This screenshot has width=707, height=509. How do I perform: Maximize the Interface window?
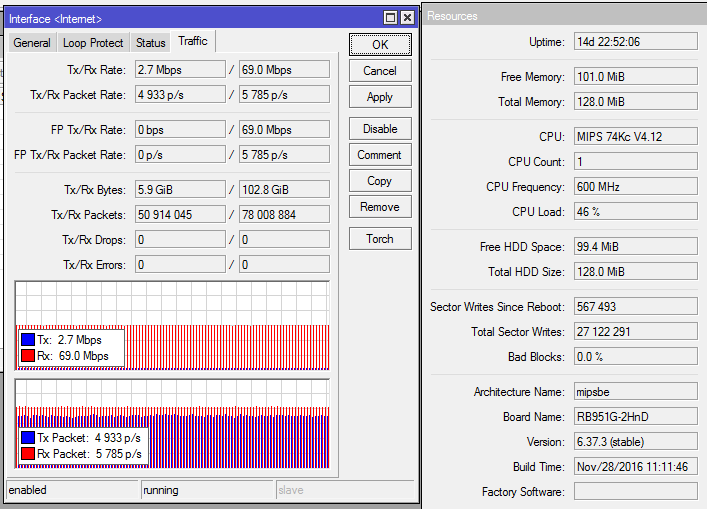point(390,18)
